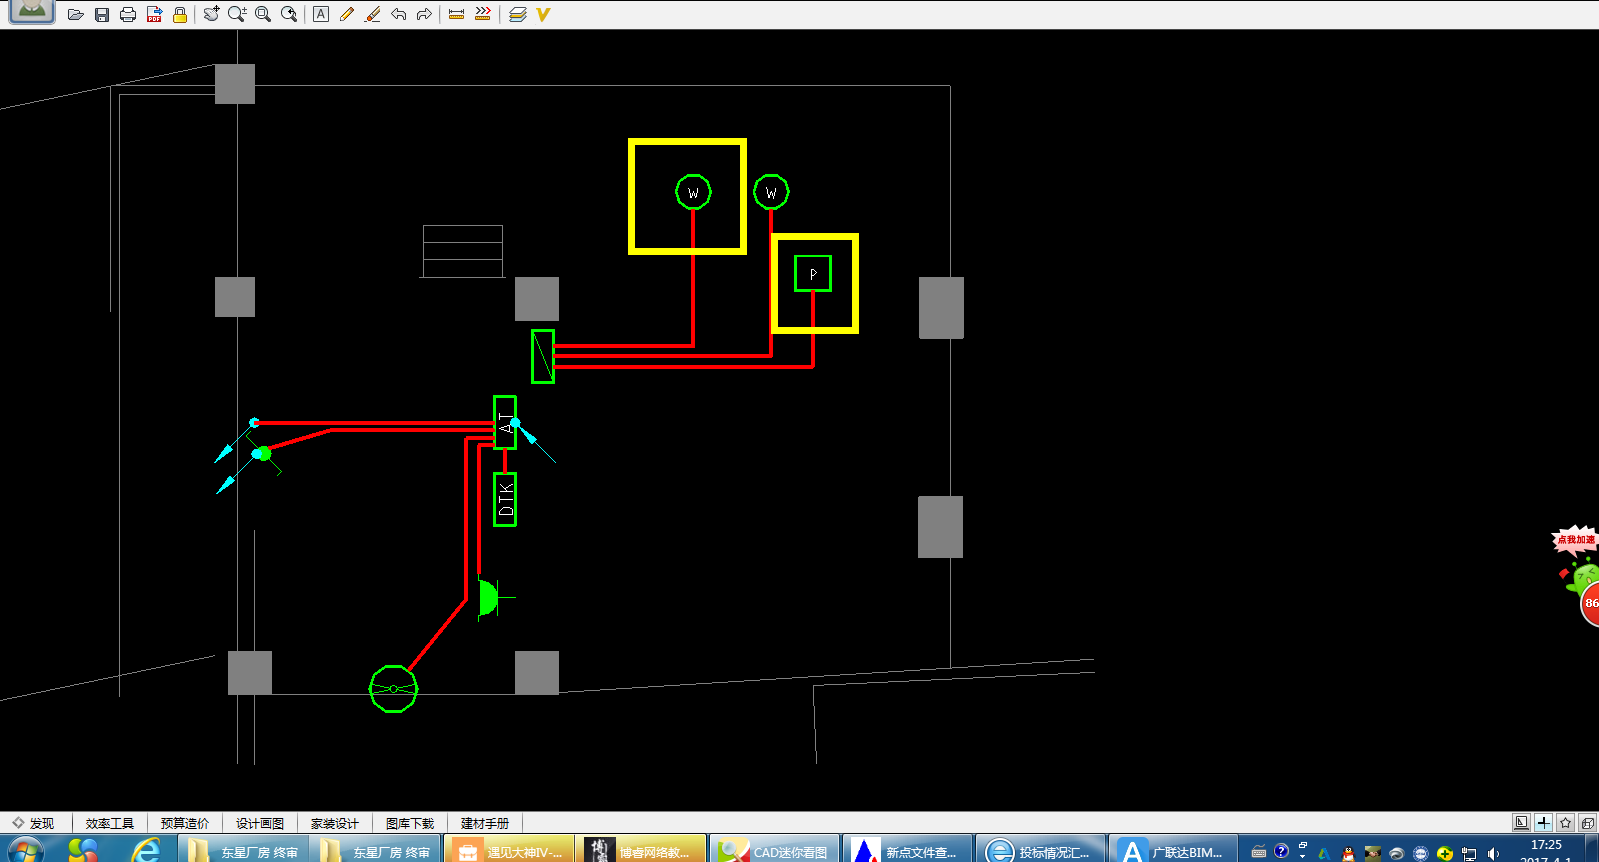Select the text annotation tool (A icon)
Screen dimensions: 1599x862
[320, 14]
